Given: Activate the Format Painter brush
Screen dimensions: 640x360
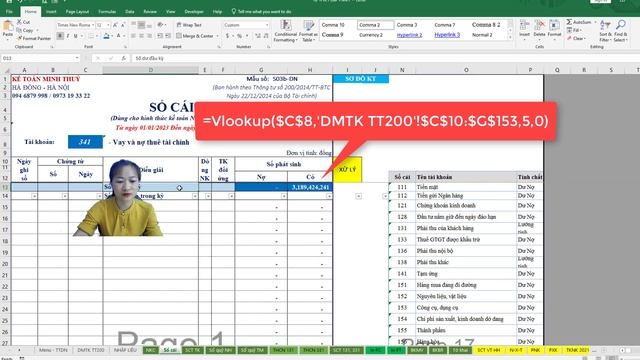Looking at the screenshot, I should tap(19, 38).
